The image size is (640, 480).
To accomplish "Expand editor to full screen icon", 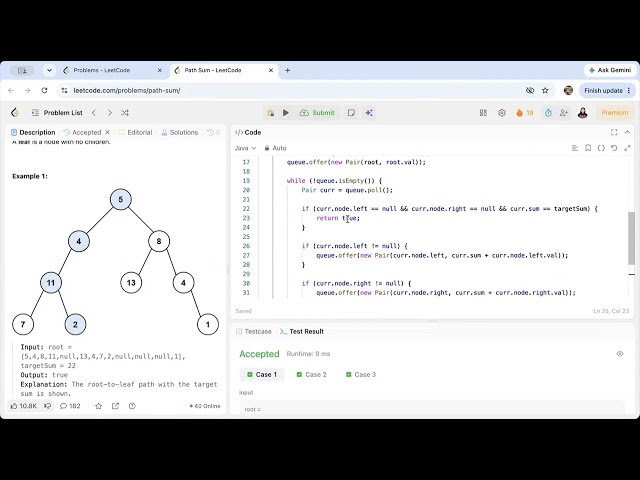I will point(627,148).
